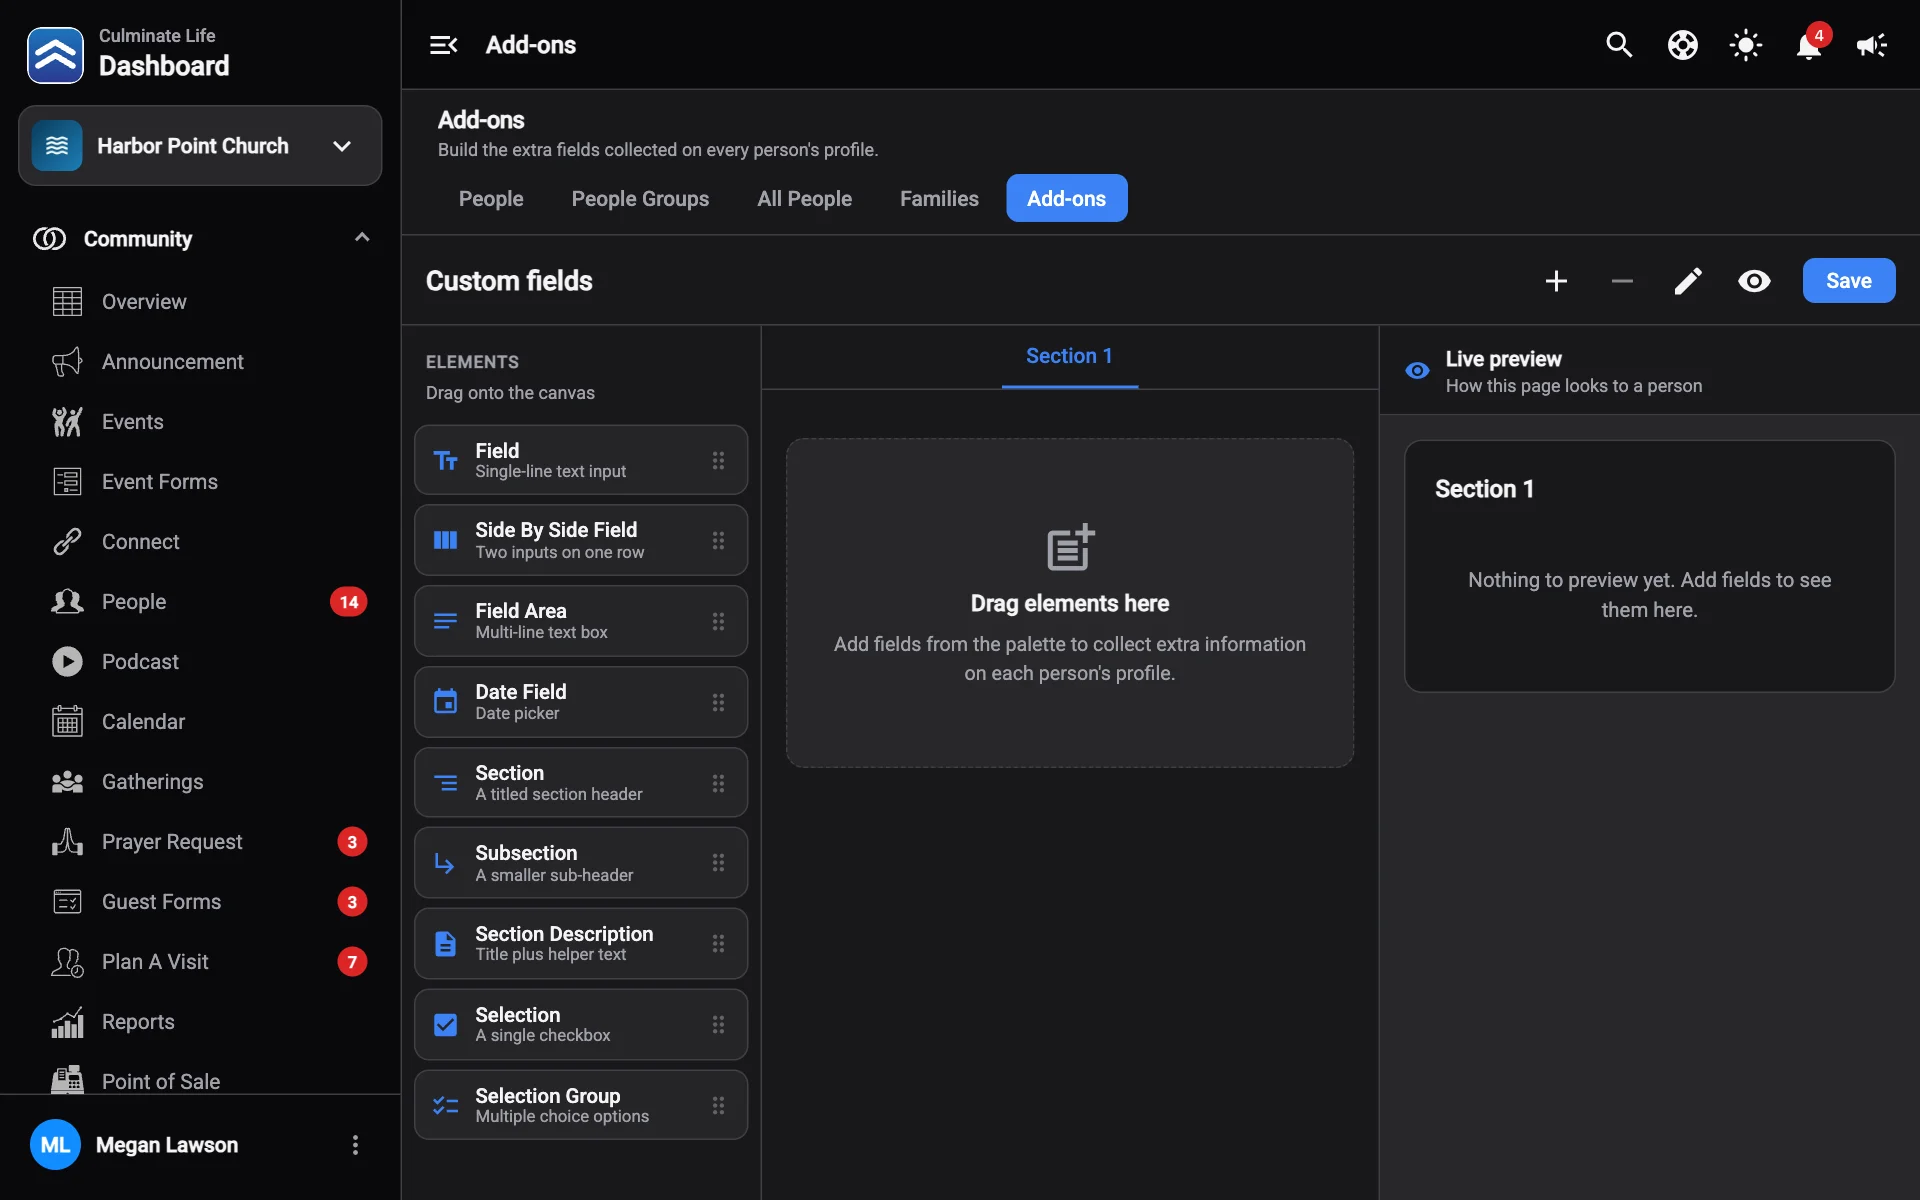Select the Add-ons tab
This screenshot has width=1920, height=1200.
[1066, 199]
